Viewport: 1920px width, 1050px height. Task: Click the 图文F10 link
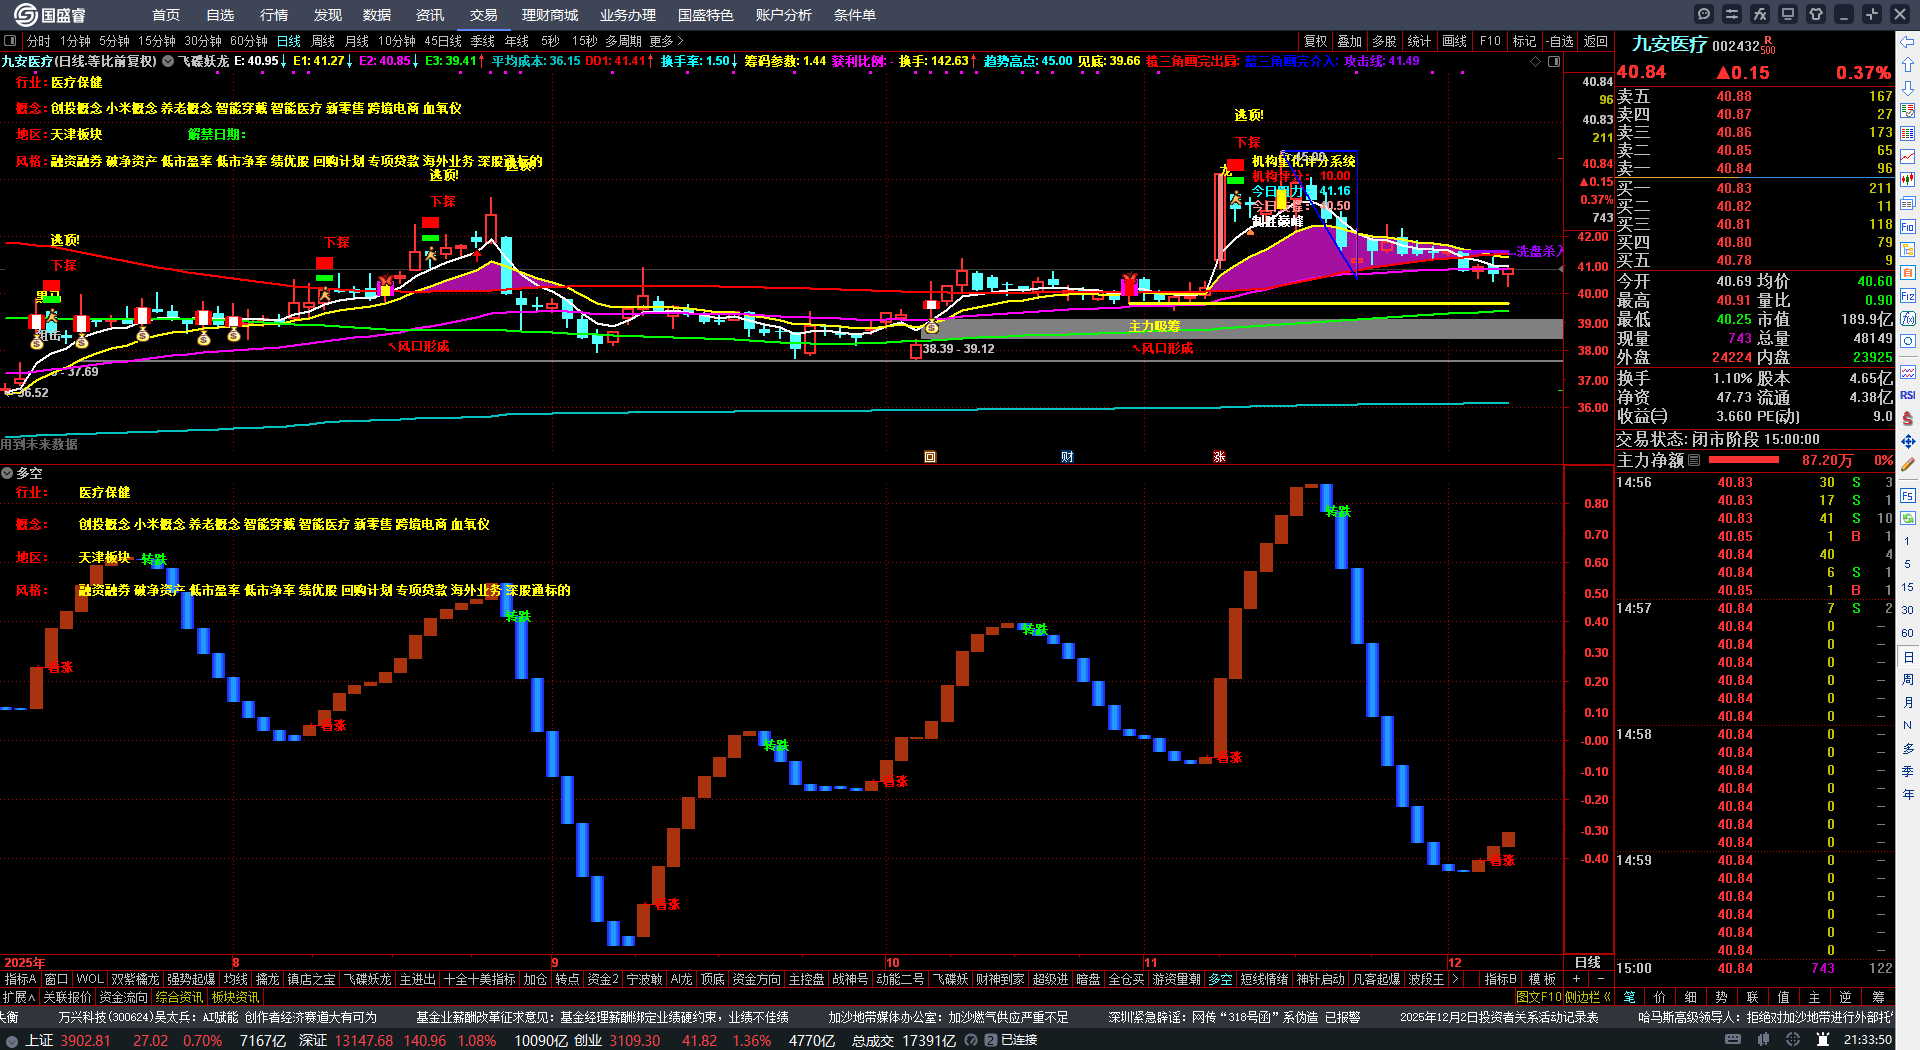coord(1538,996)
